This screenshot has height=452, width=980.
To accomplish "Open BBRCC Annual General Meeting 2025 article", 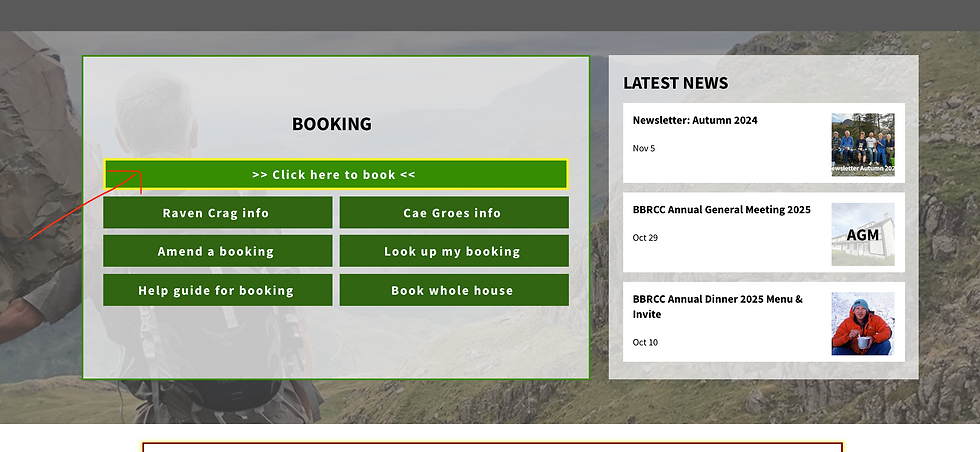I will 721,209.
